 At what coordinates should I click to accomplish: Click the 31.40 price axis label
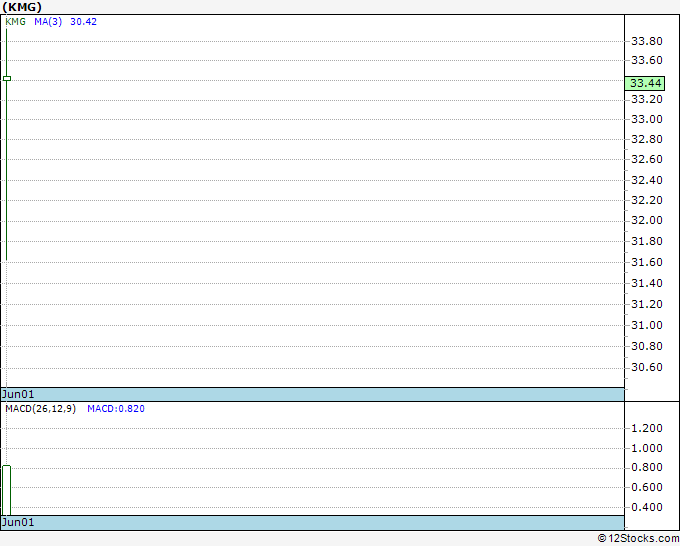click(647, 283)
